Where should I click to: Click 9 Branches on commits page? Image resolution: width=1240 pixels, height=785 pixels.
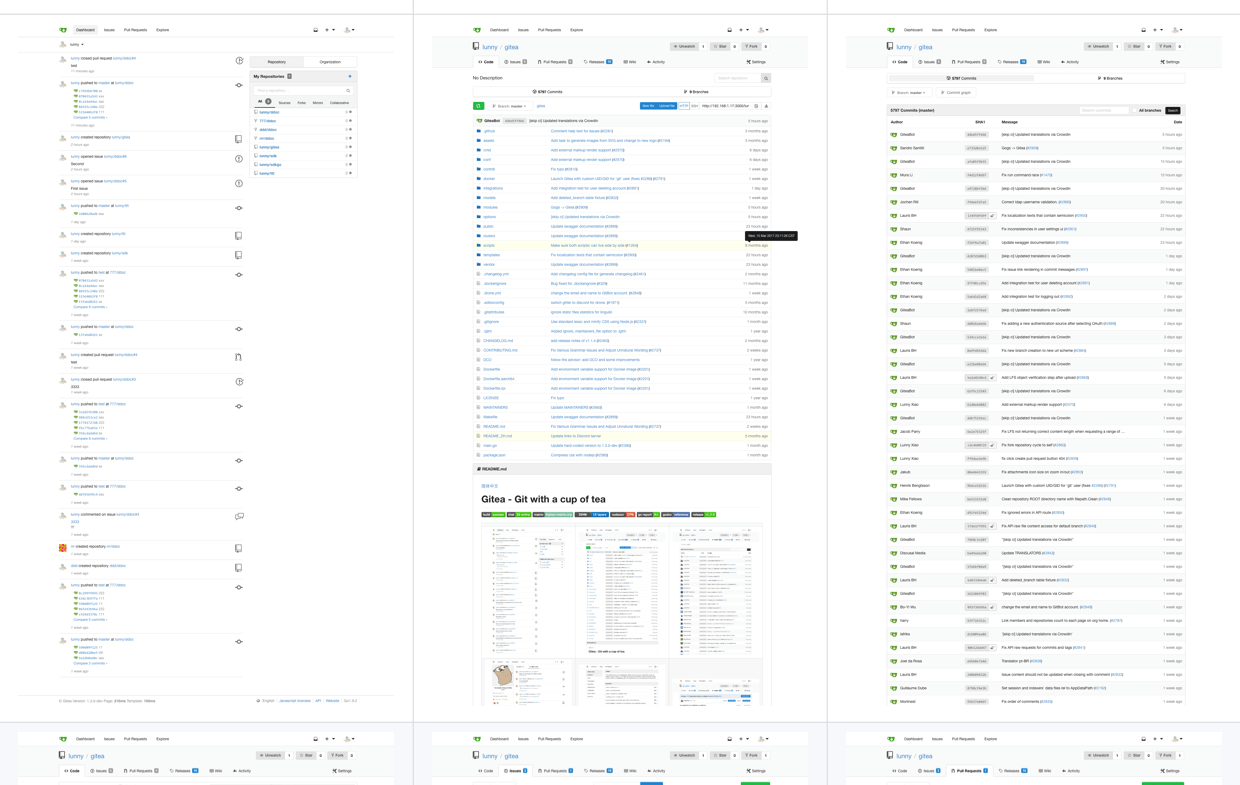(1110, 78)
